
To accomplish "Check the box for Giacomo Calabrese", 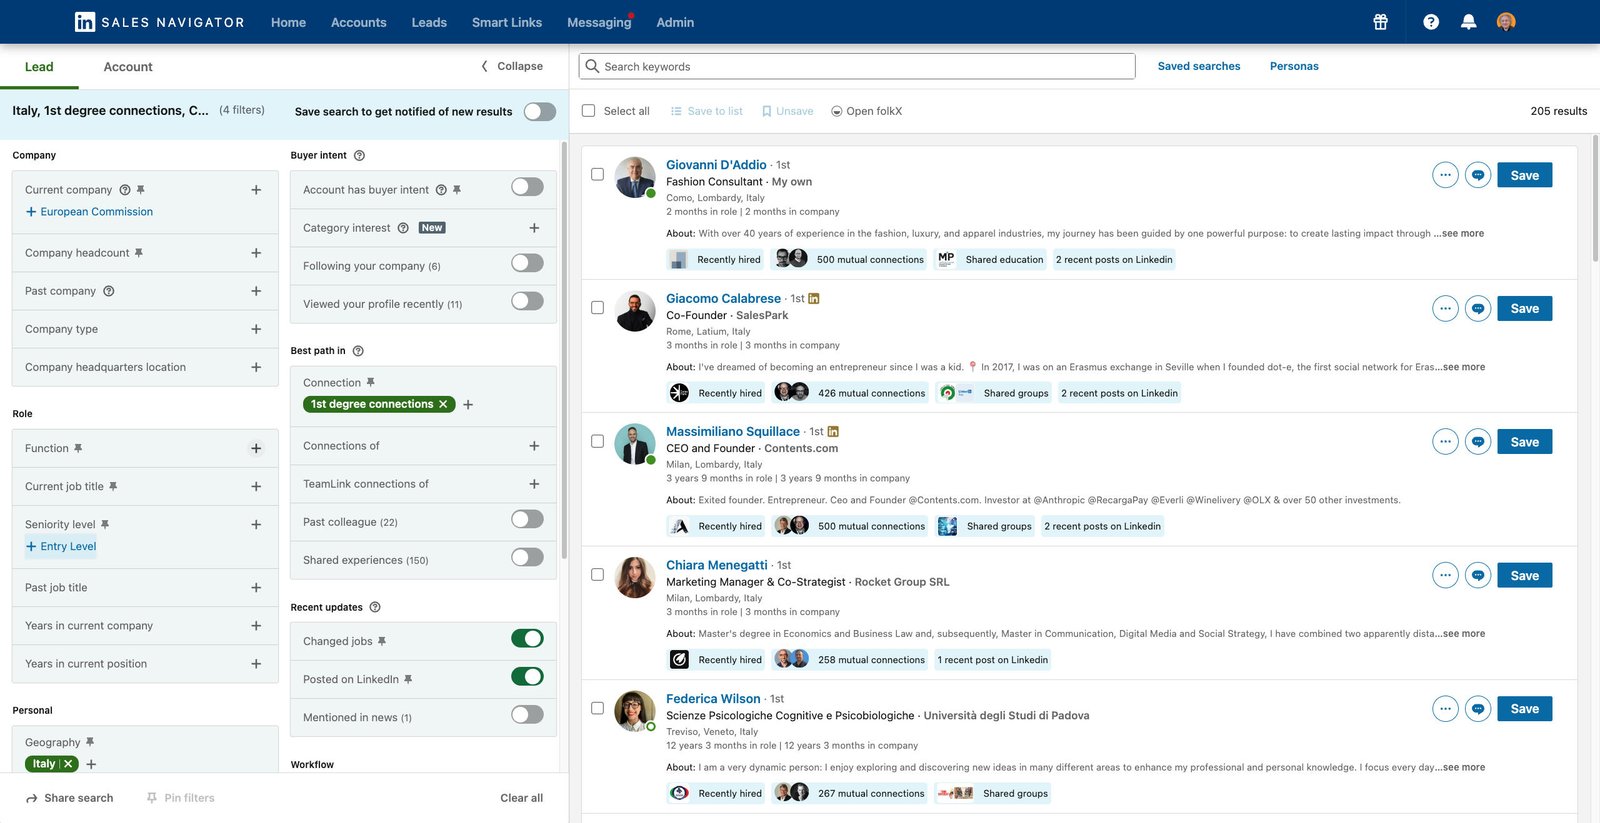I will [597, 308].
